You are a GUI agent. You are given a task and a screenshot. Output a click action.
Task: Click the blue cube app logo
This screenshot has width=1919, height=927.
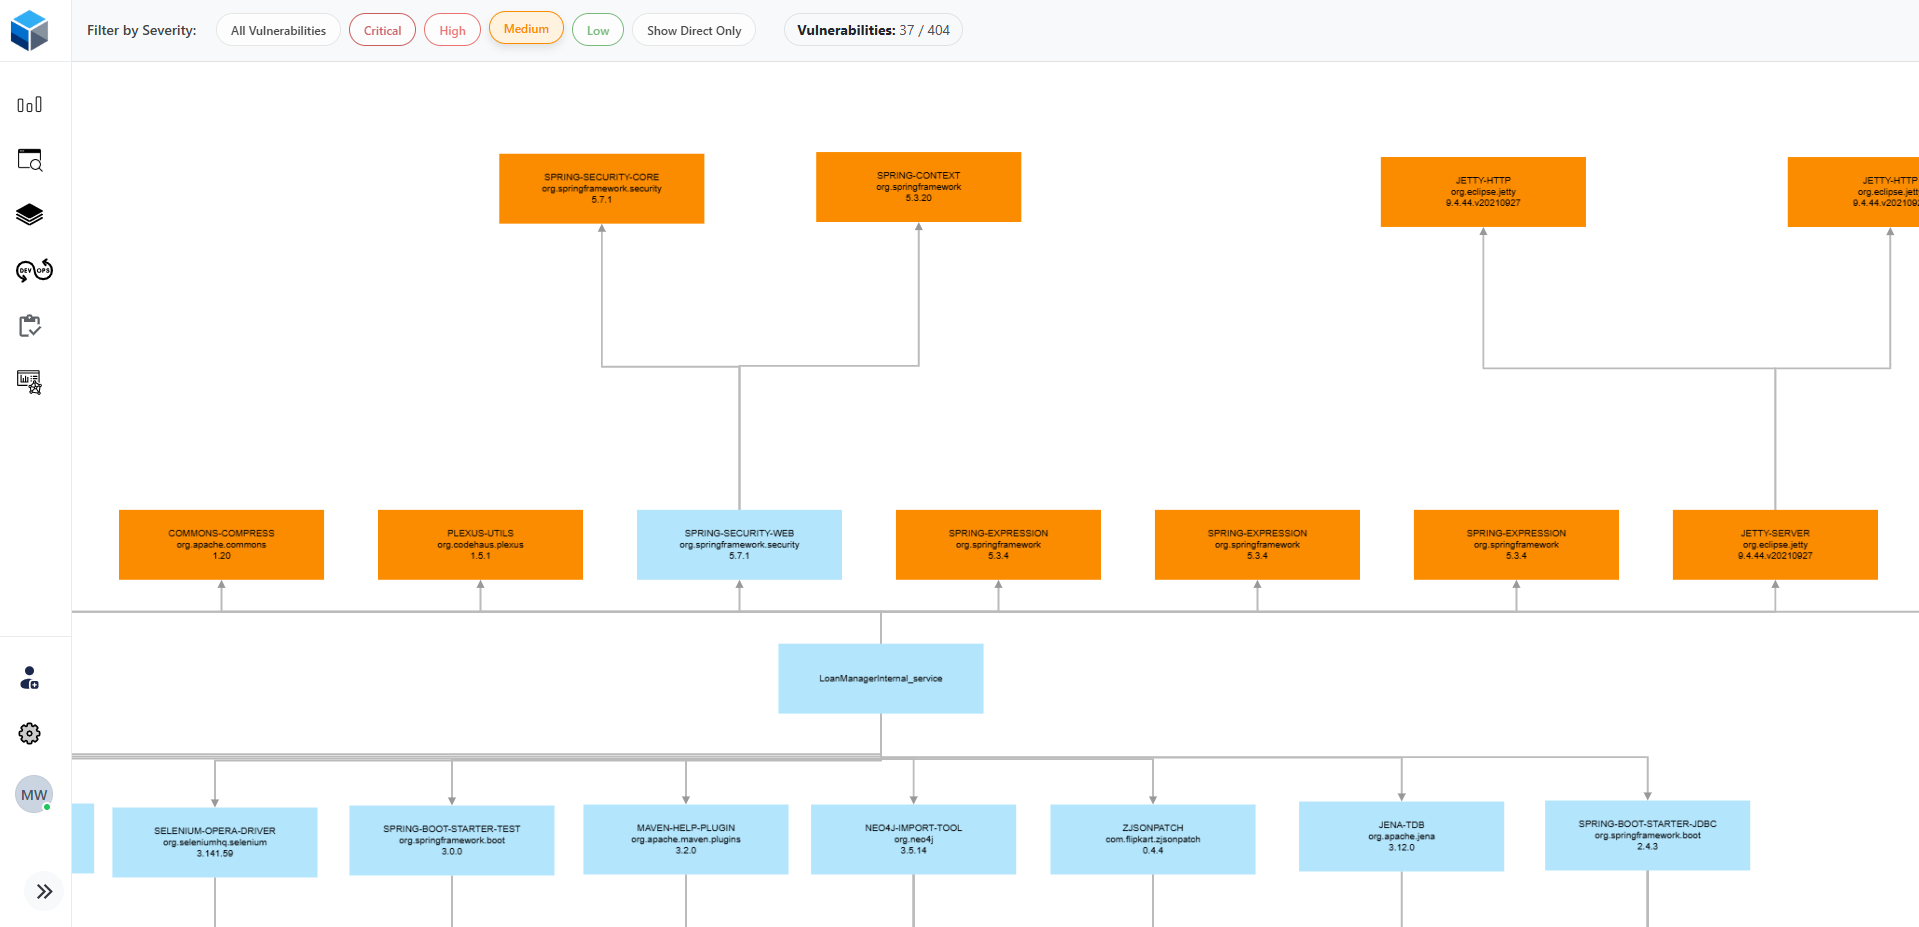coord(30,30)
